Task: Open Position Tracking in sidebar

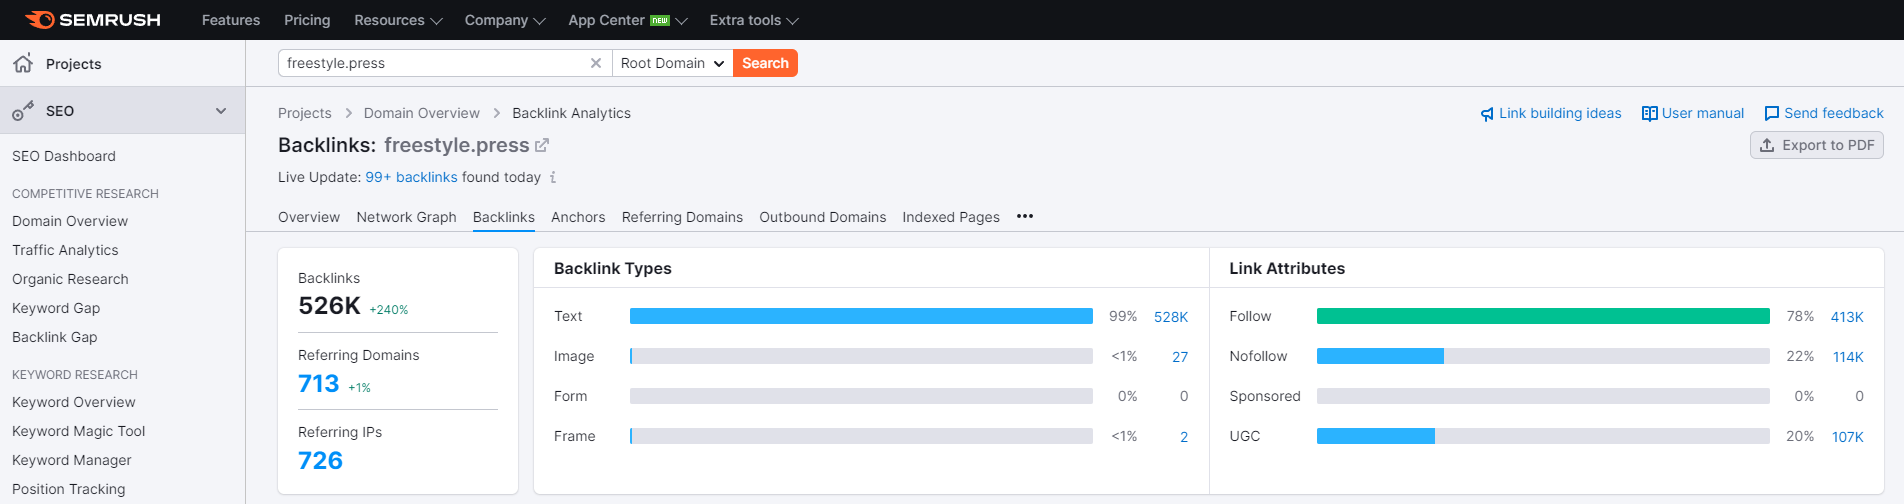Action: [x=69, y=489]
